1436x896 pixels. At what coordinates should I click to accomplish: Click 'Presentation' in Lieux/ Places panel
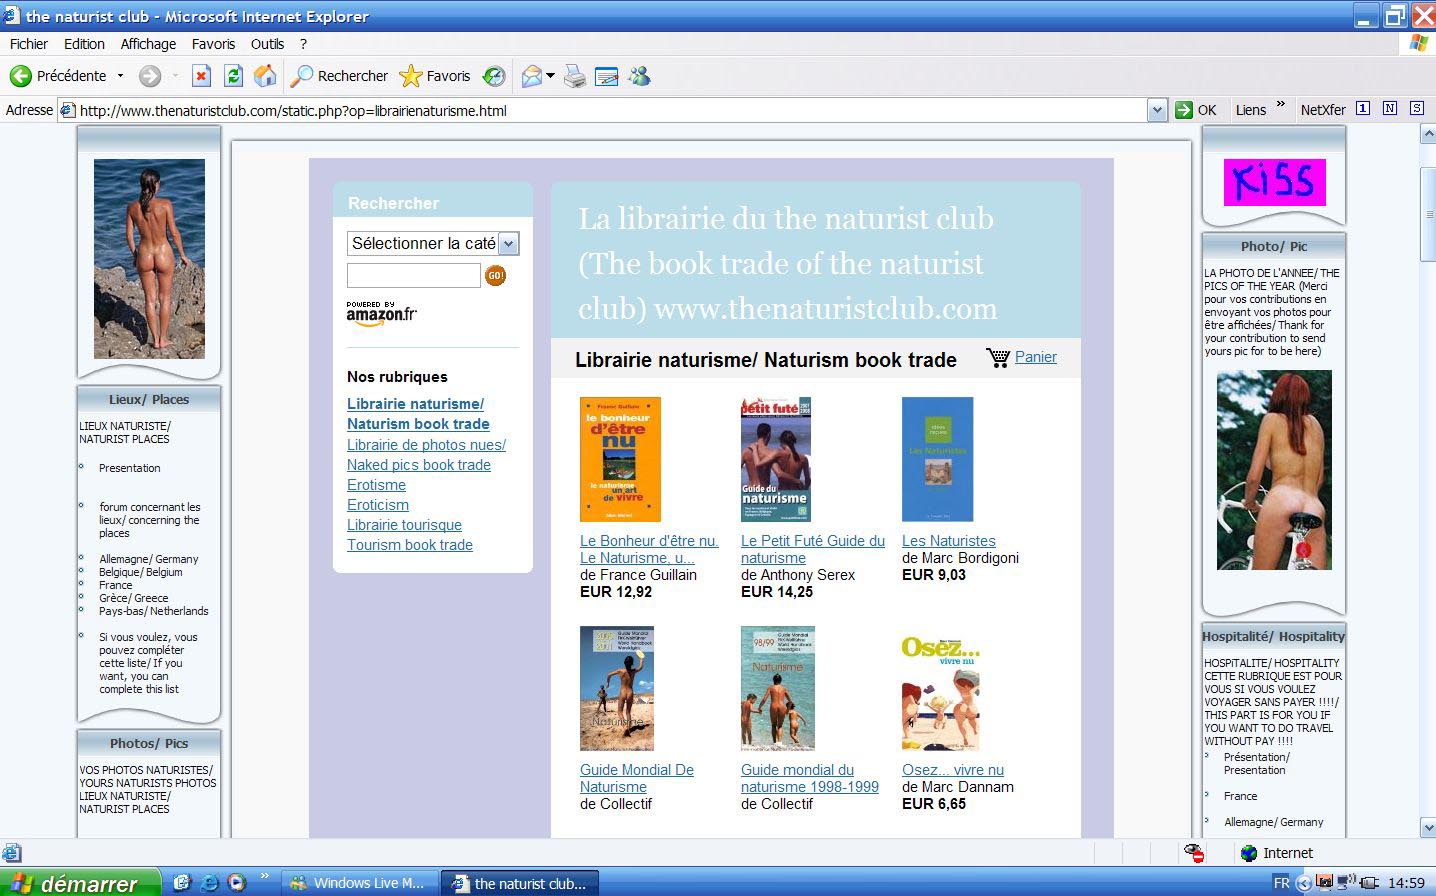click(129, 468)
